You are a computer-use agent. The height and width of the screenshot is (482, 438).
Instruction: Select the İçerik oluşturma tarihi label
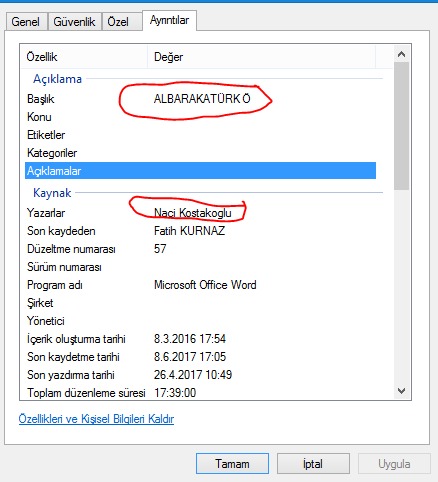tap(76, 339)
